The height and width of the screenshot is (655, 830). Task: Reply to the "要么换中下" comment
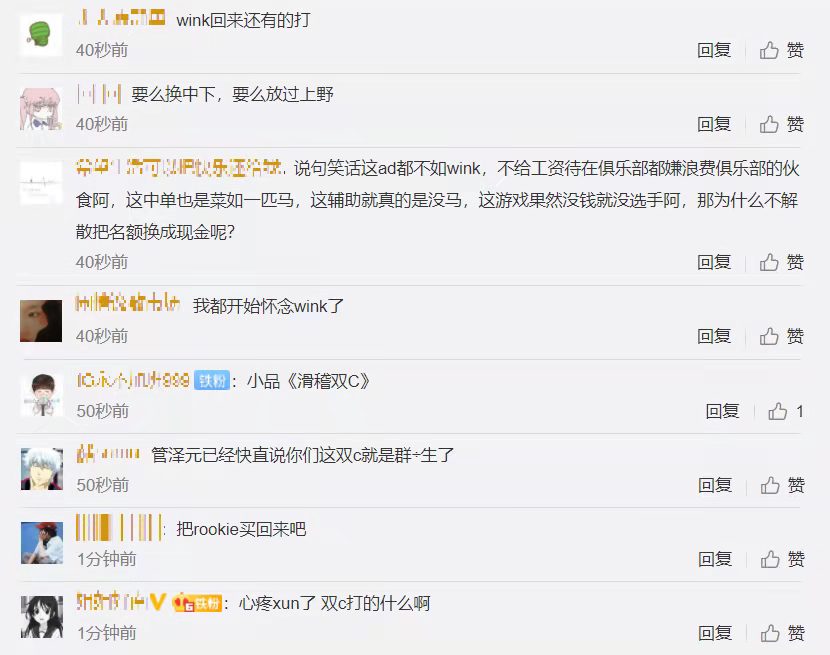point(714,124)
